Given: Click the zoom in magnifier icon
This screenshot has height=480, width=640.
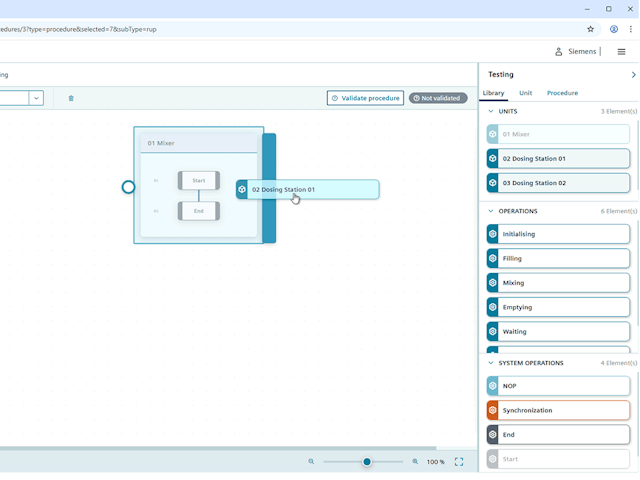Looking at the screenshot, I should [x=415, y=462].
